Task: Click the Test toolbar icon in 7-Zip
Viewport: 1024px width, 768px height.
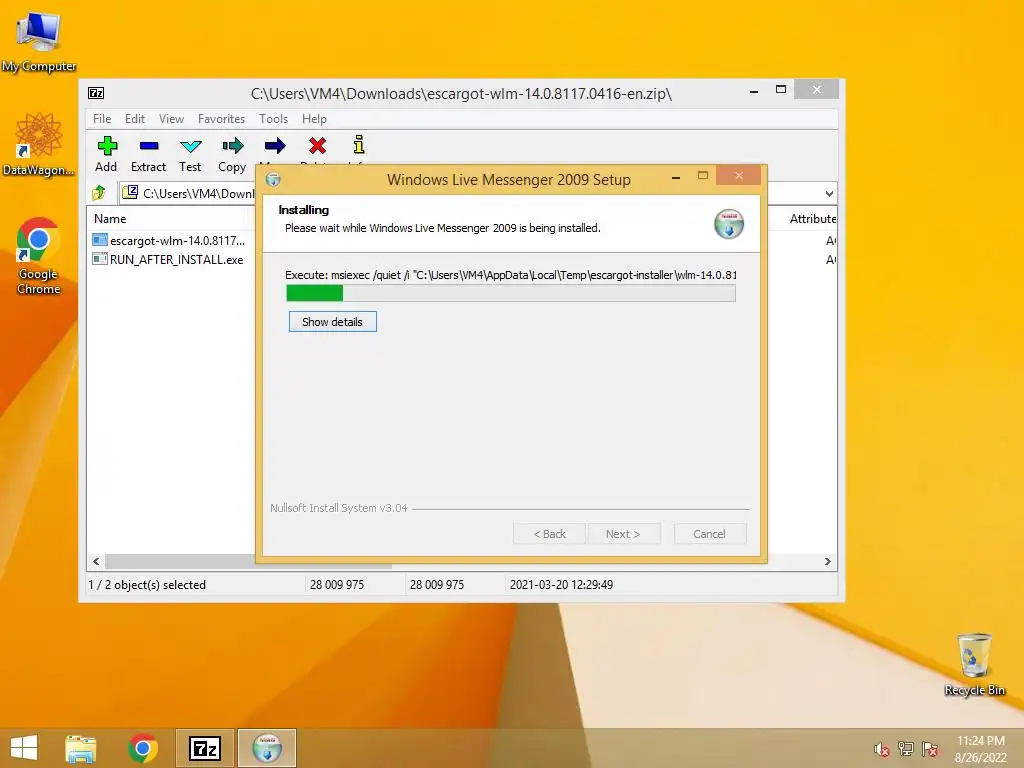Action: pyautogui.click(x=191, y=145)
